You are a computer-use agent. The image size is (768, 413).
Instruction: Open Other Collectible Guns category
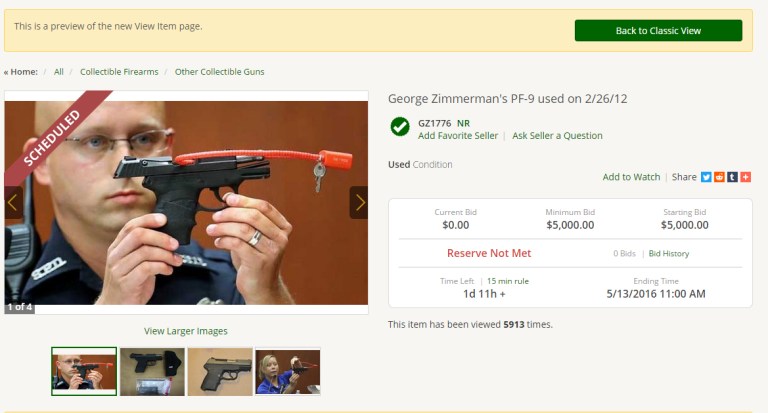point(219,72)
